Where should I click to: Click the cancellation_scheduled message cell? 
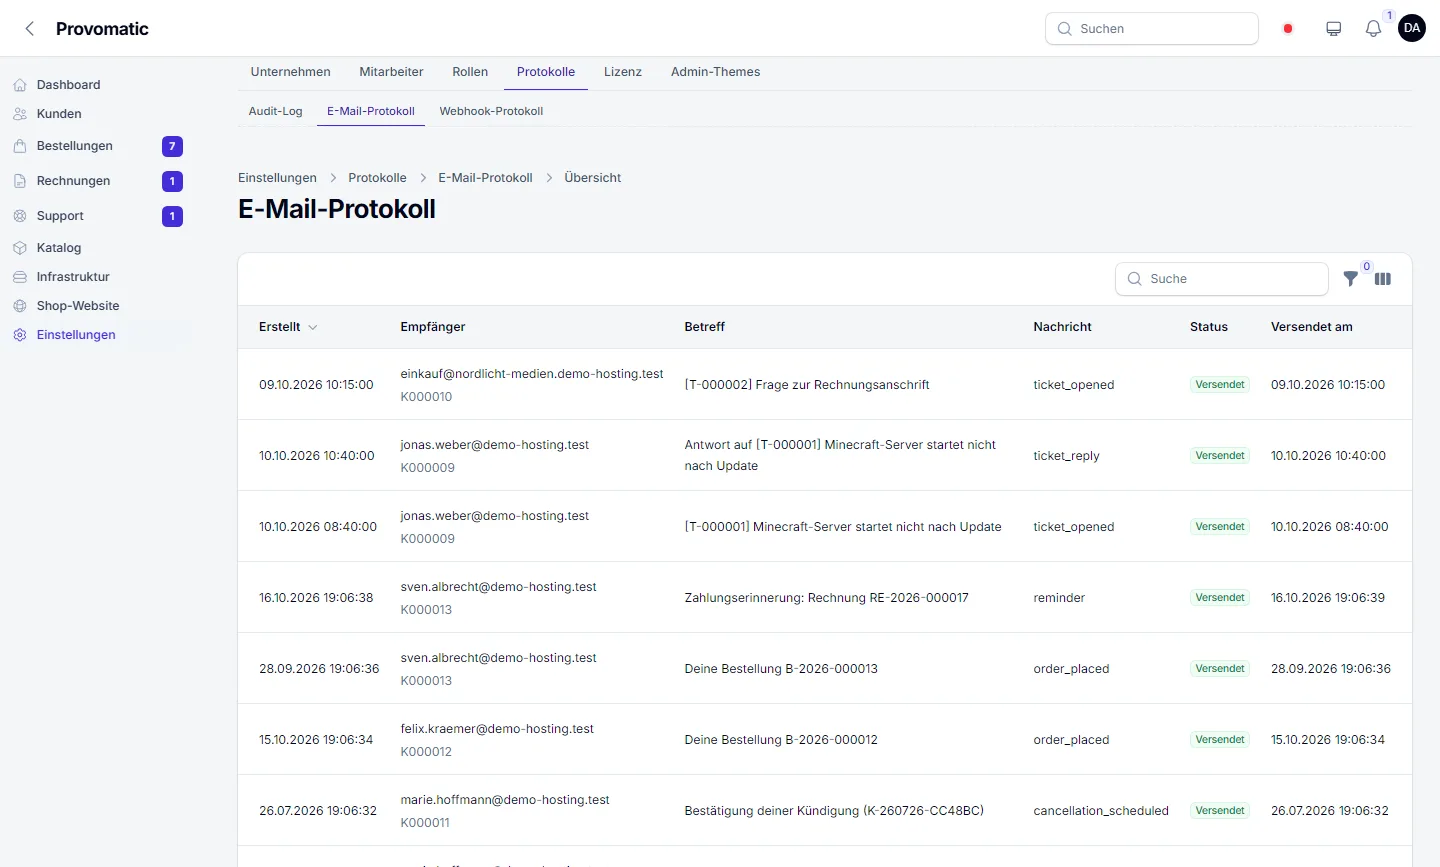point(1101,811)
